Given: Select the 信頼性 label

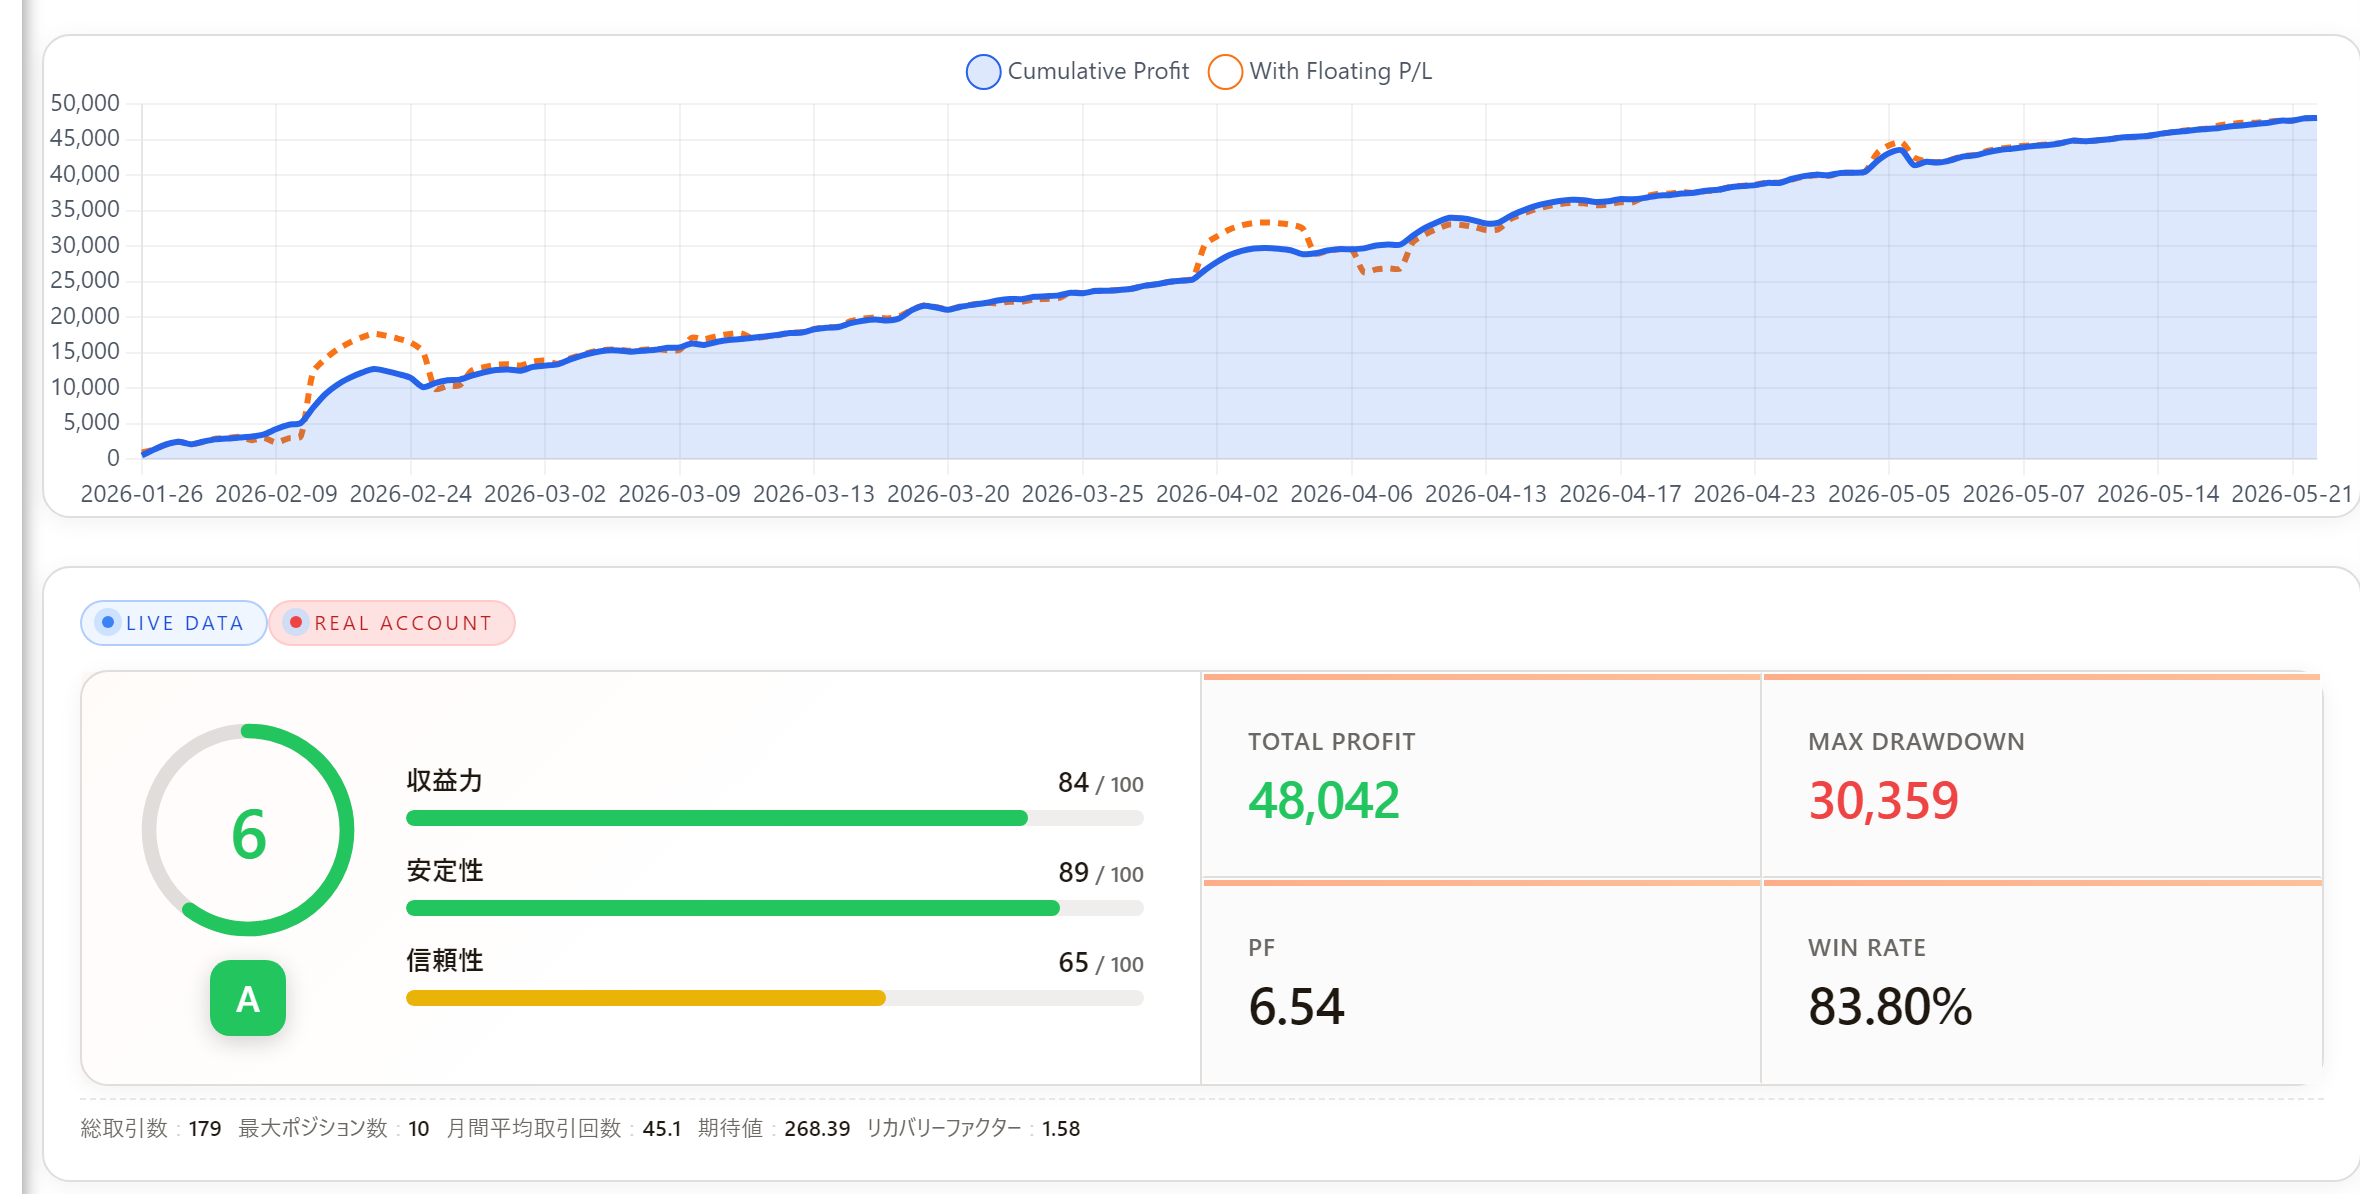Looking at the screenshot, I should 444,961.
